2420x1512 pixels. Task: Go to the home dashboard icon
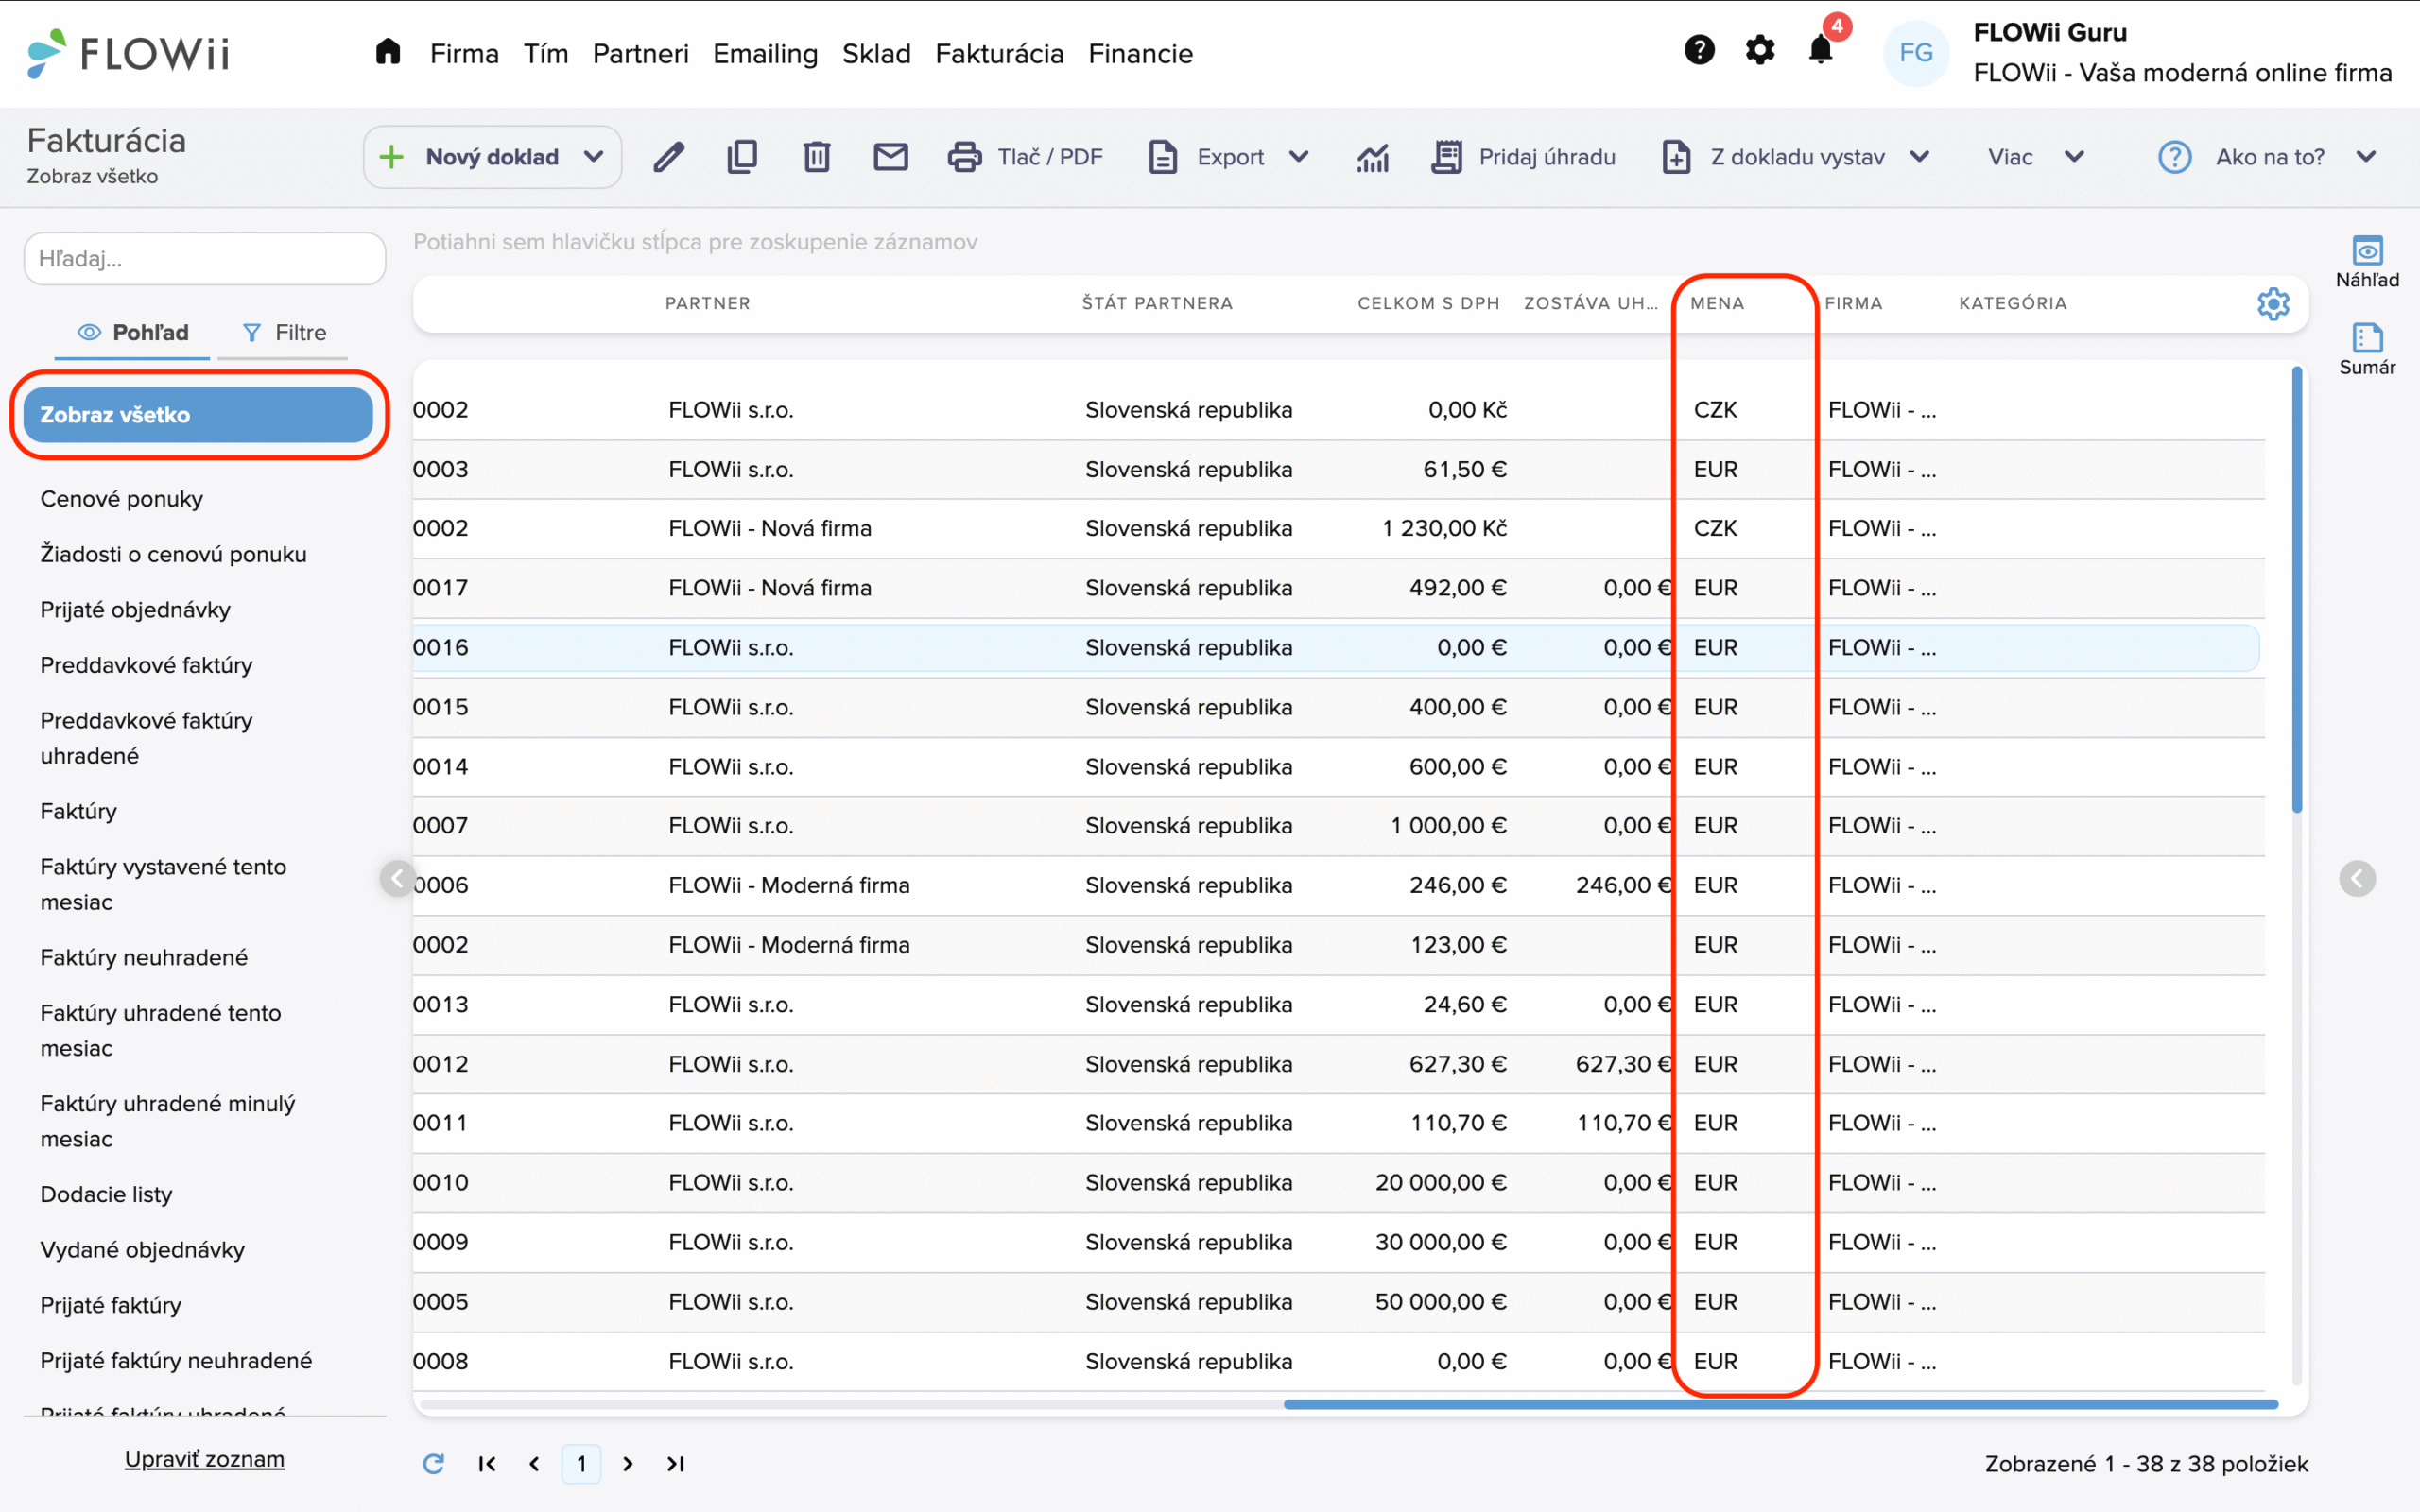[x=388, y=52]
